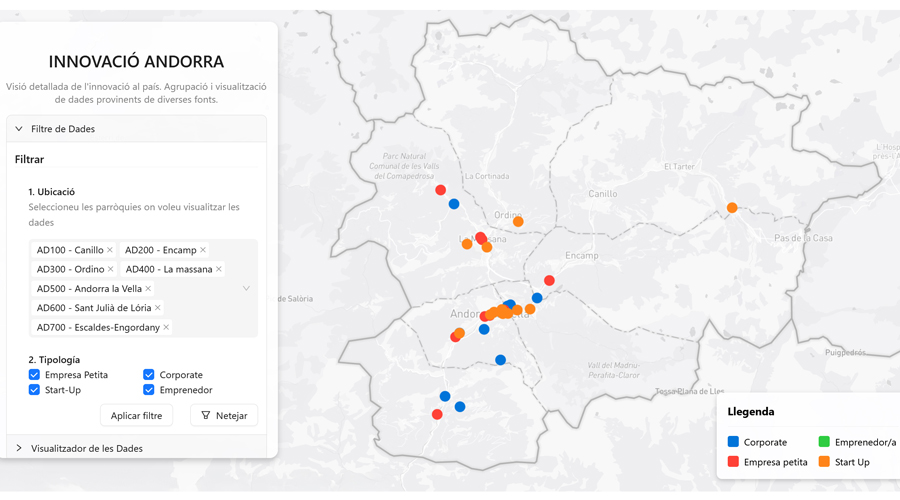
Task: Click the Aplicar filtre button
Action: (137, 415)
